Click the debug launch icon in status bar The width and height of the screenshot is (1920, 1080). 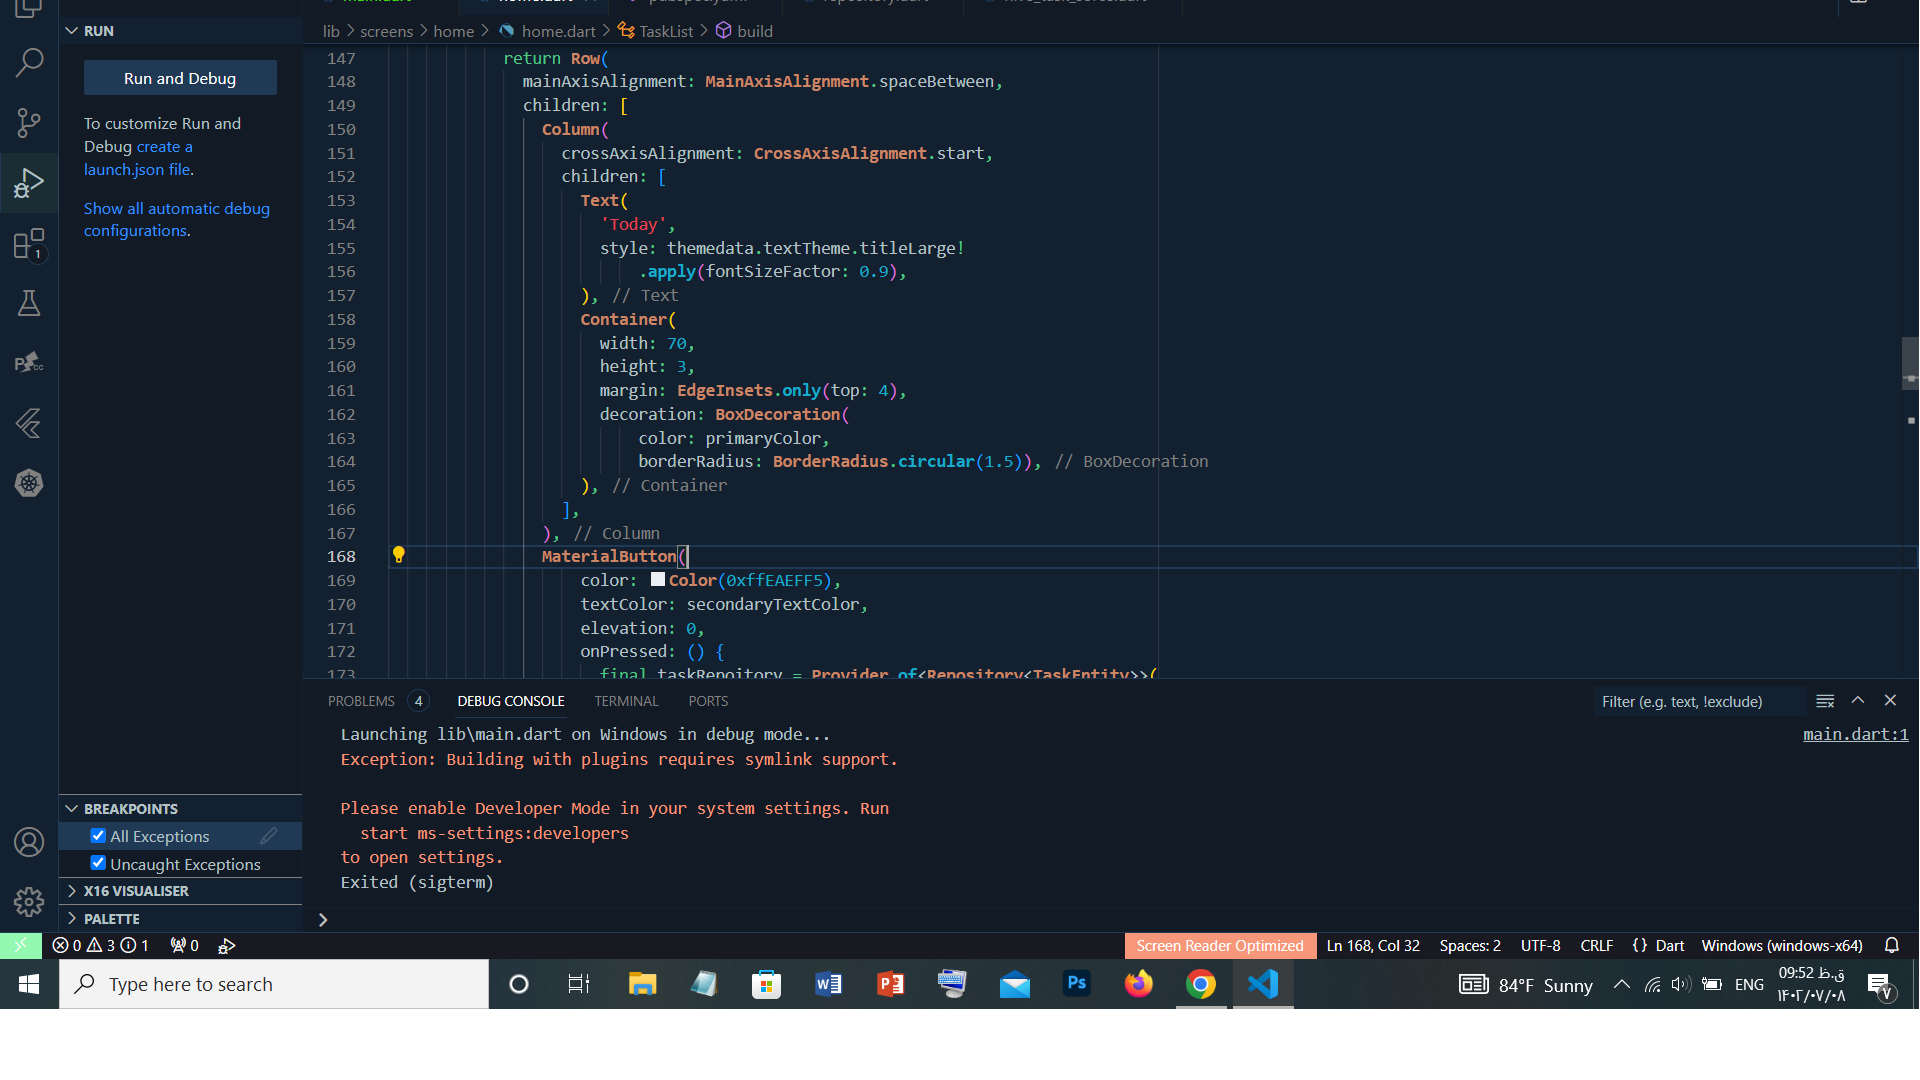[227, 945]
